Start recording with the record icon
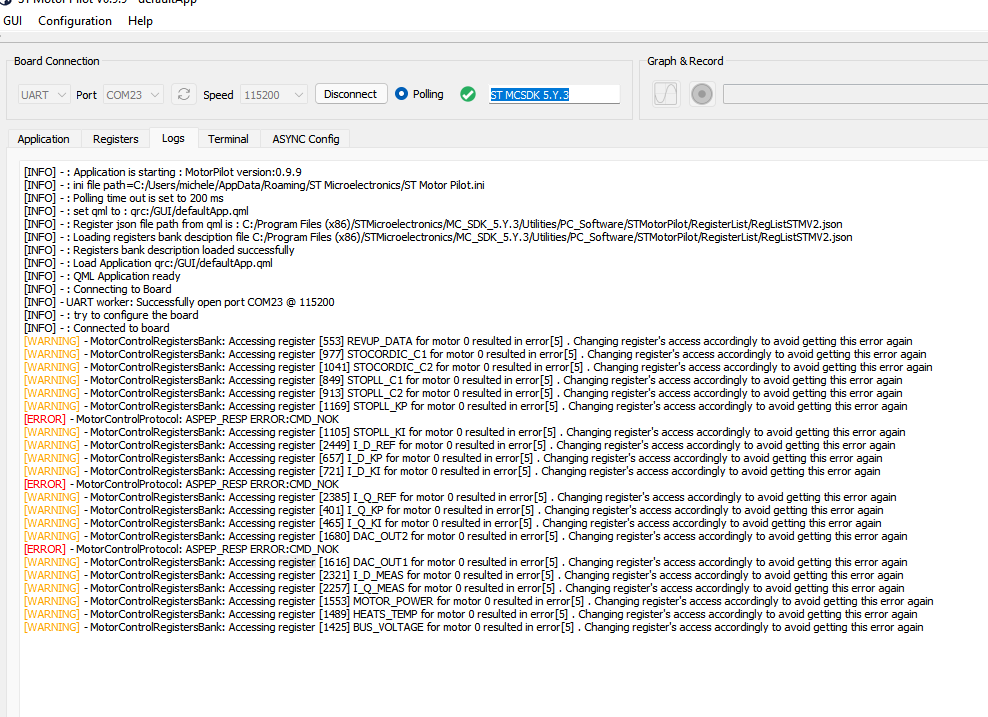 (701, 95)
